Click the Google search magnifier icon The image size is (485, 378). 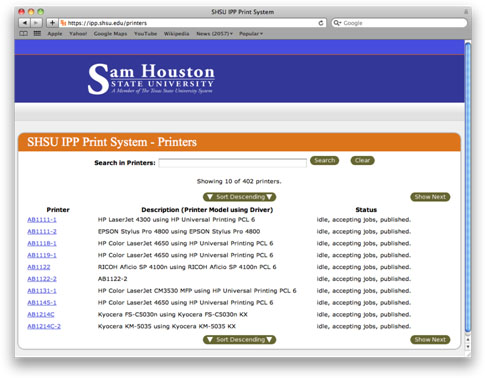[337, 23]
